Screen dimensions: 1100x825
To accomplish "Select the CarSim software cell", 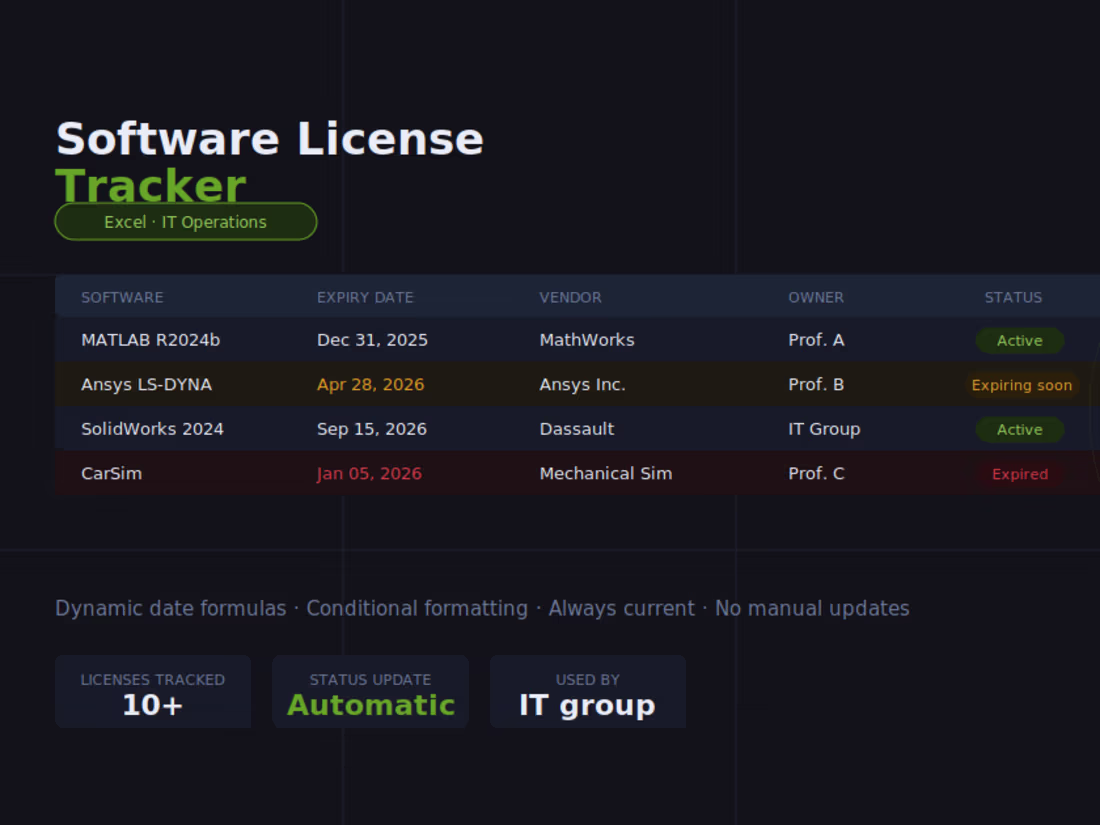I will point(112,474).
